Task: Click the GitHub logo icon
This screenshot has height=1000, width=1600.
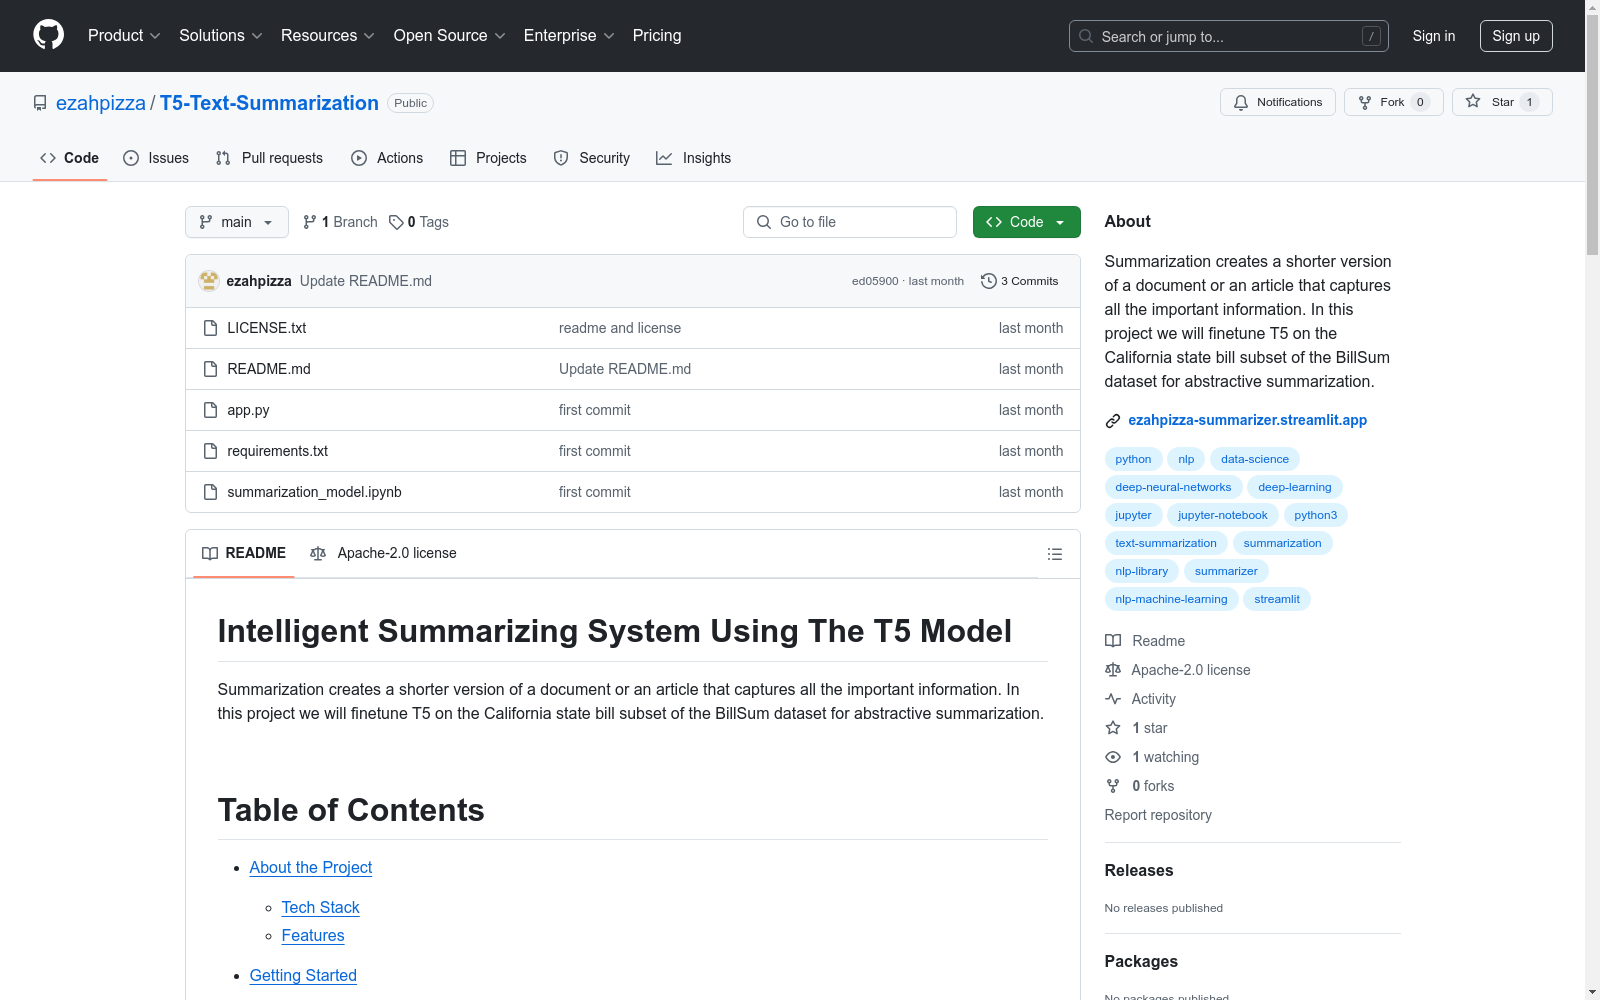Action: 48,35
